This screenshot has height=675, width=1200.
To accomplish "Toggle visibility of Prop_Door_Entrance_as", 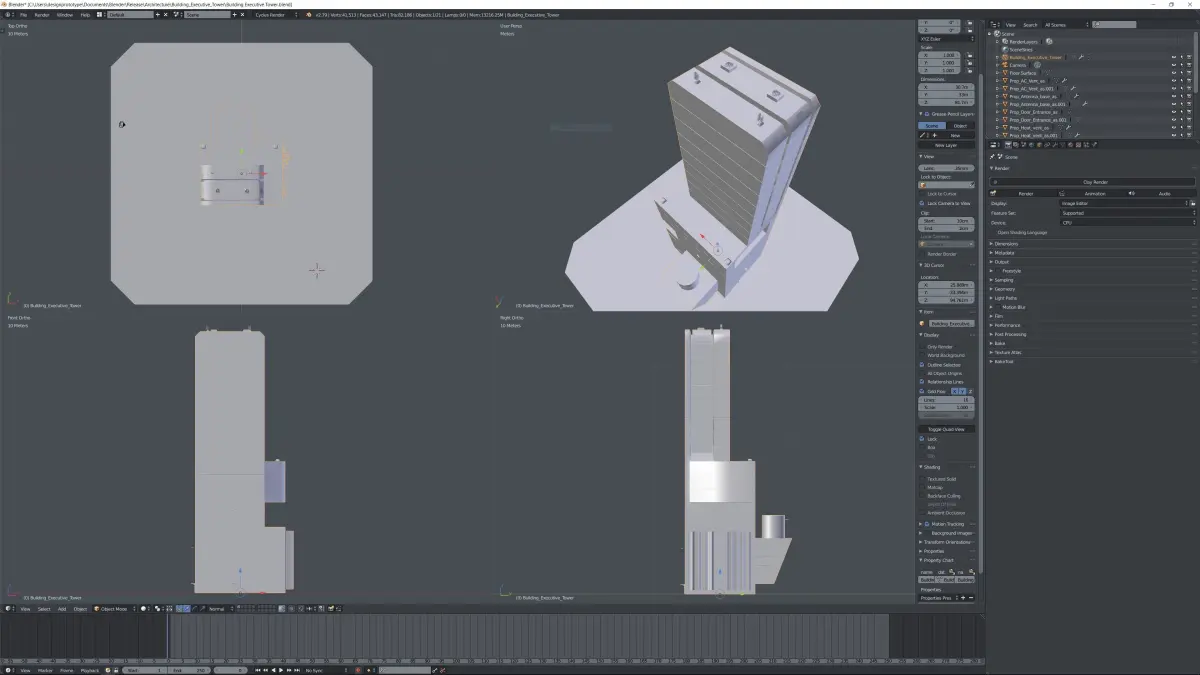I will click(1173, 112).
